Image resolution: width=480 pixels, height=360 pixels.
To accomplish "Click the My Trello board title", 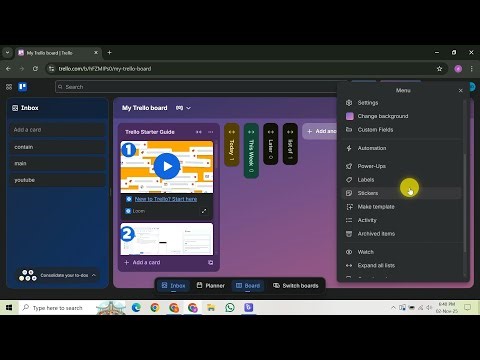I will point(145,108).
